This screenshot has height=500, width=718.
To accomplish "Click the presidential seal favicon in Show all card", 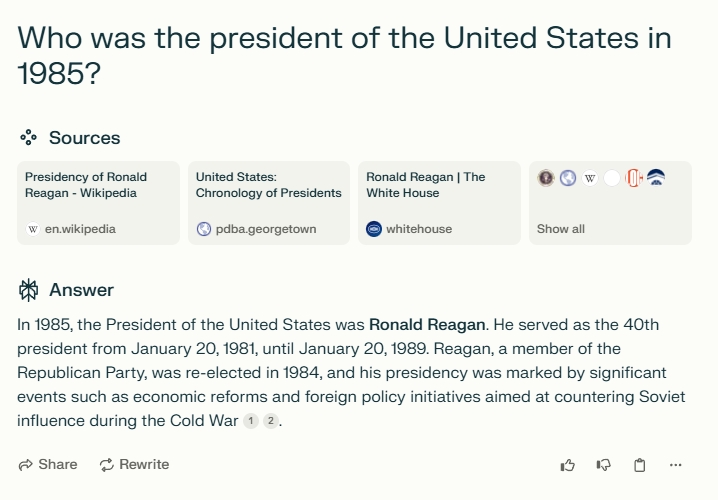I will [x=546, y=178].
